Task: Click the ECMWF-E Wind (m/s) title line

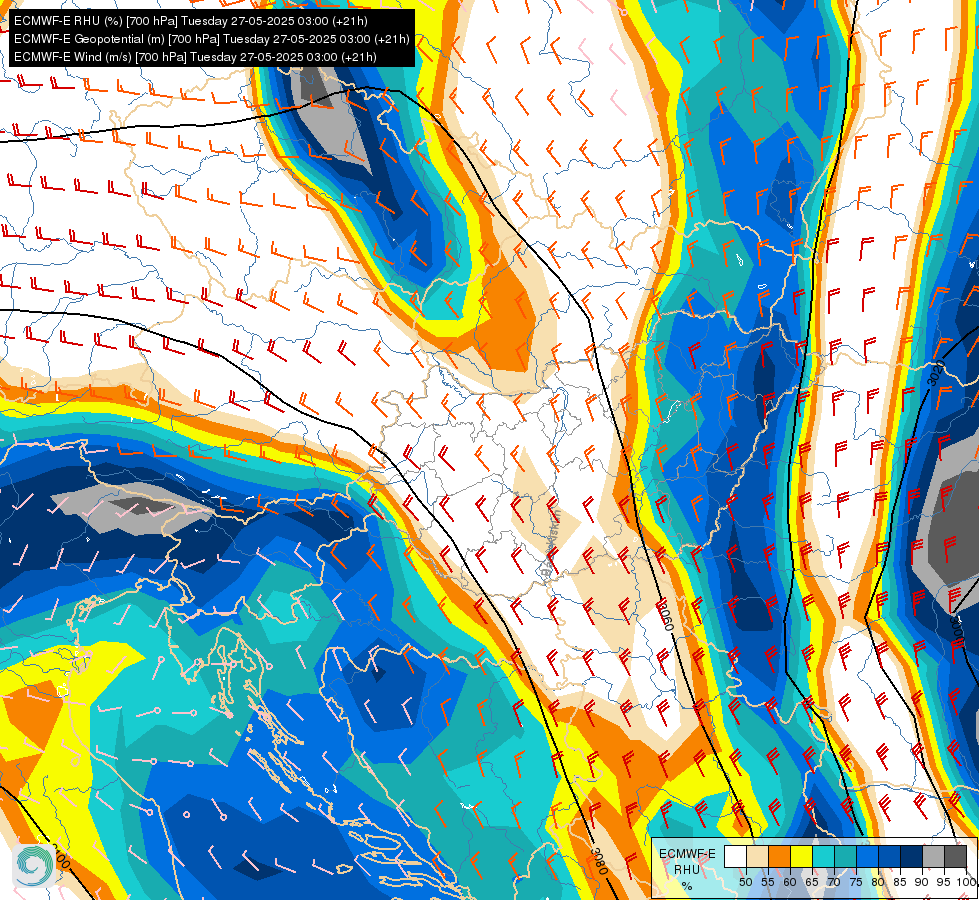Action: click(195, 57)
